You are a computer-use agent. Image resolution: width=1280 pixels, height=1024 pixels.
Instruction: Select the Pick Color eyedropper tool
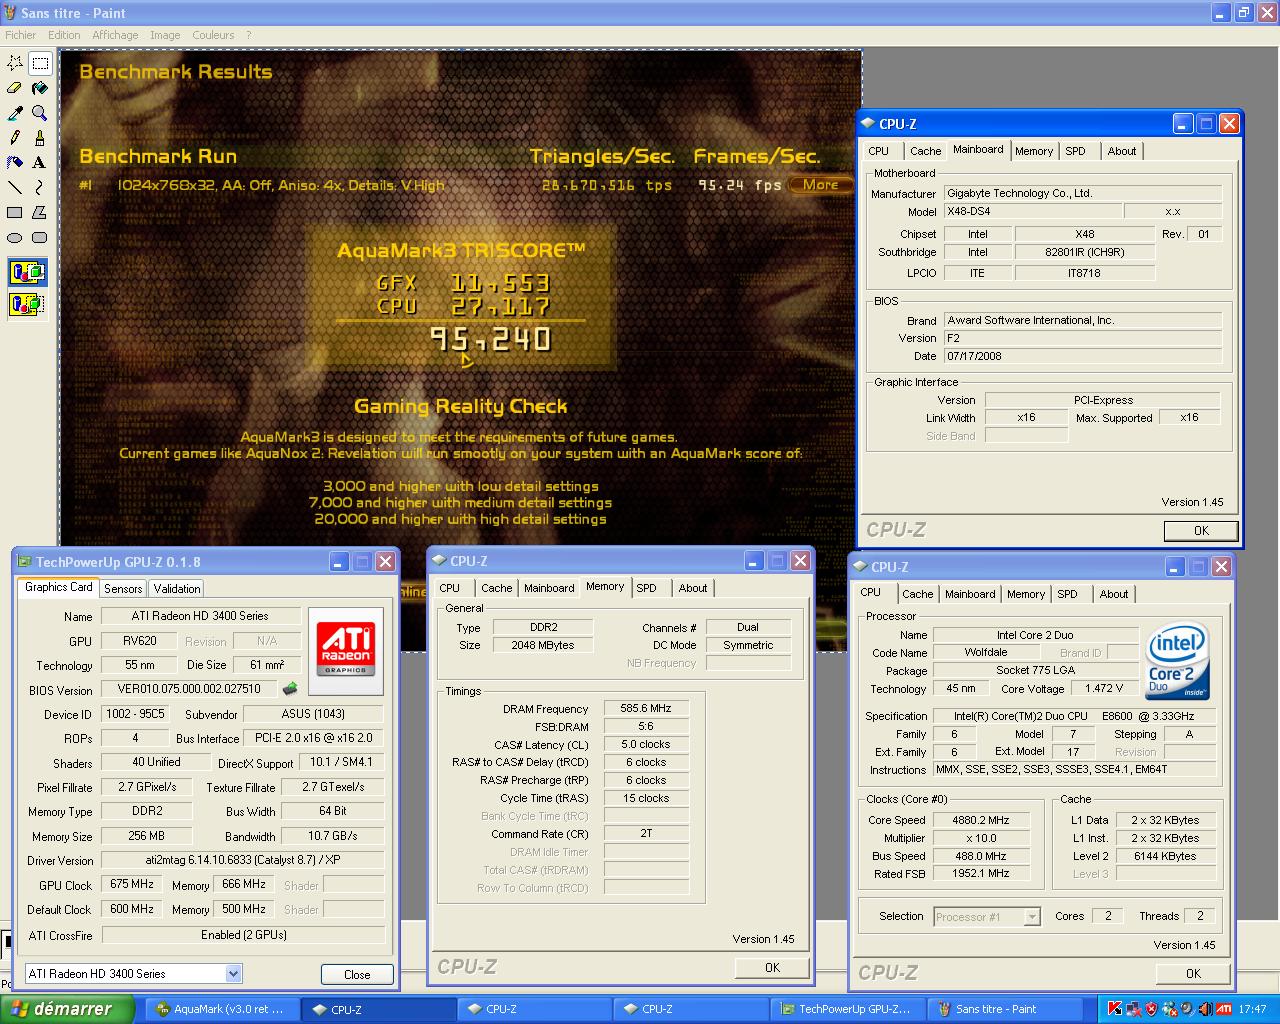tap(15, 113)
